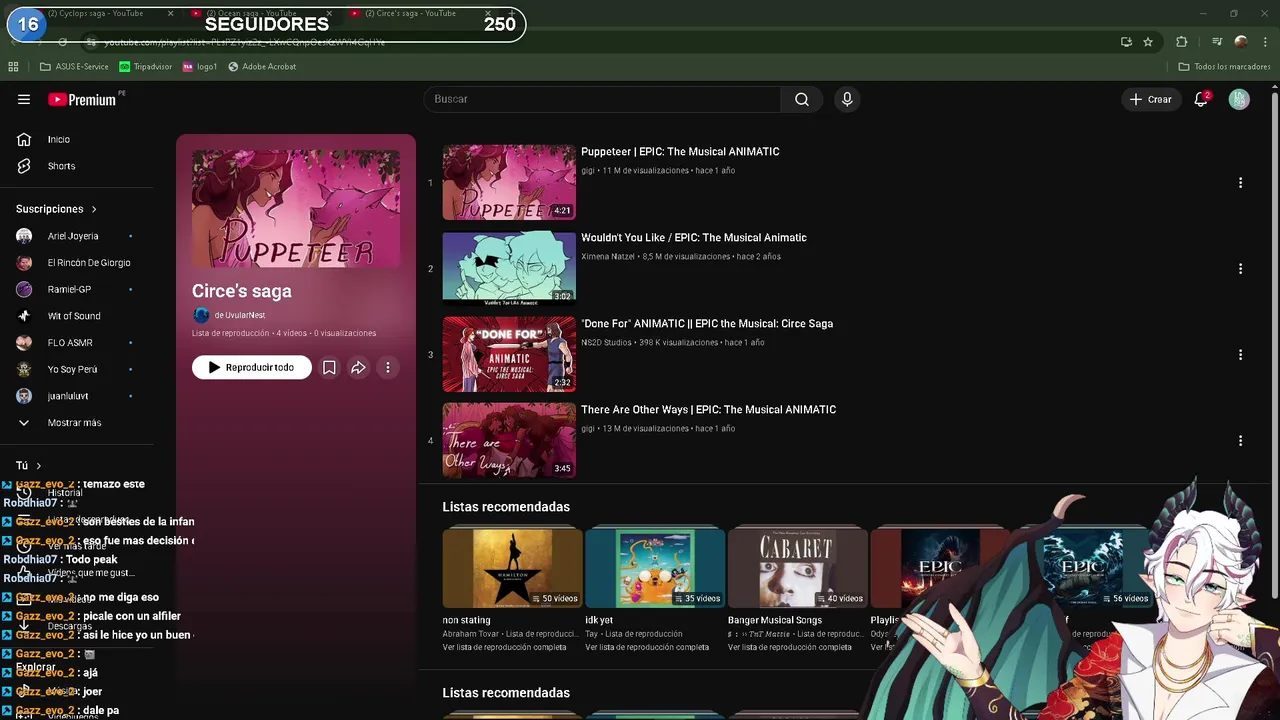Open playlist more options beside share
1280x720 pixels.
(x=388, y=367)
